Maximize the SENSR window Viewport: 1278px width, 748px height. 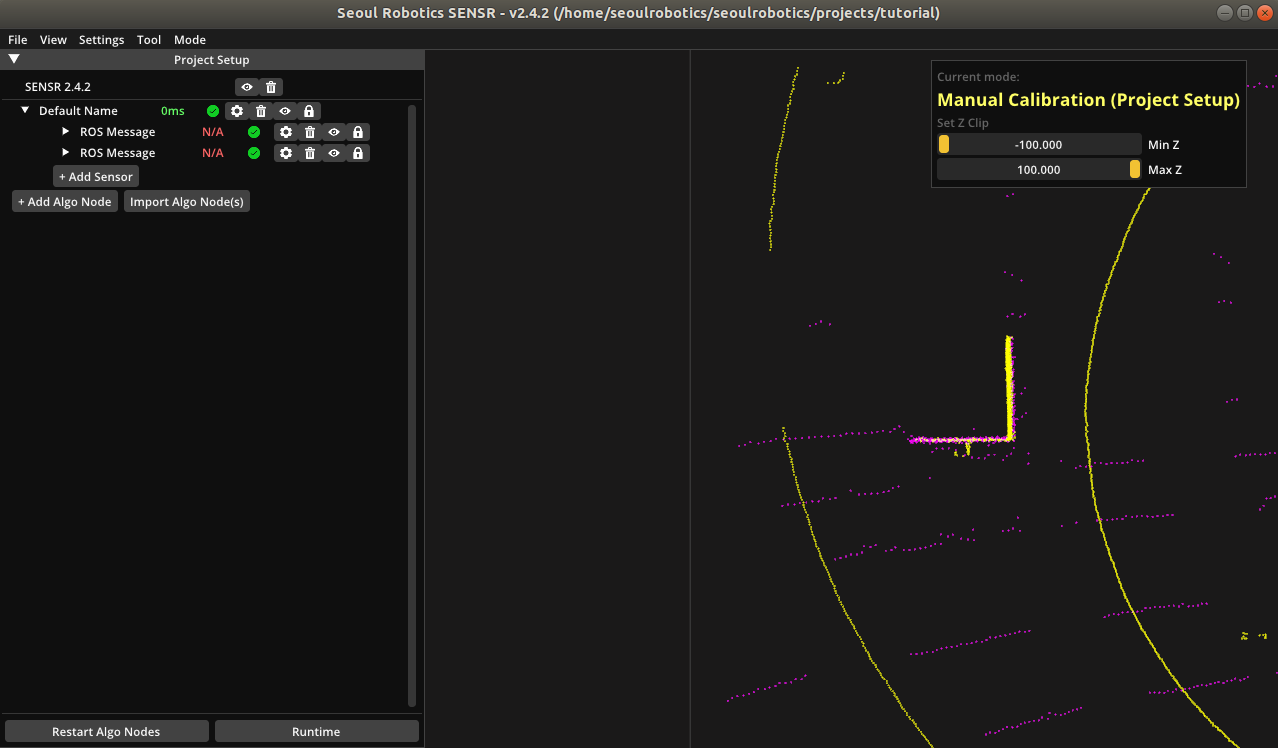point(1244,13)
